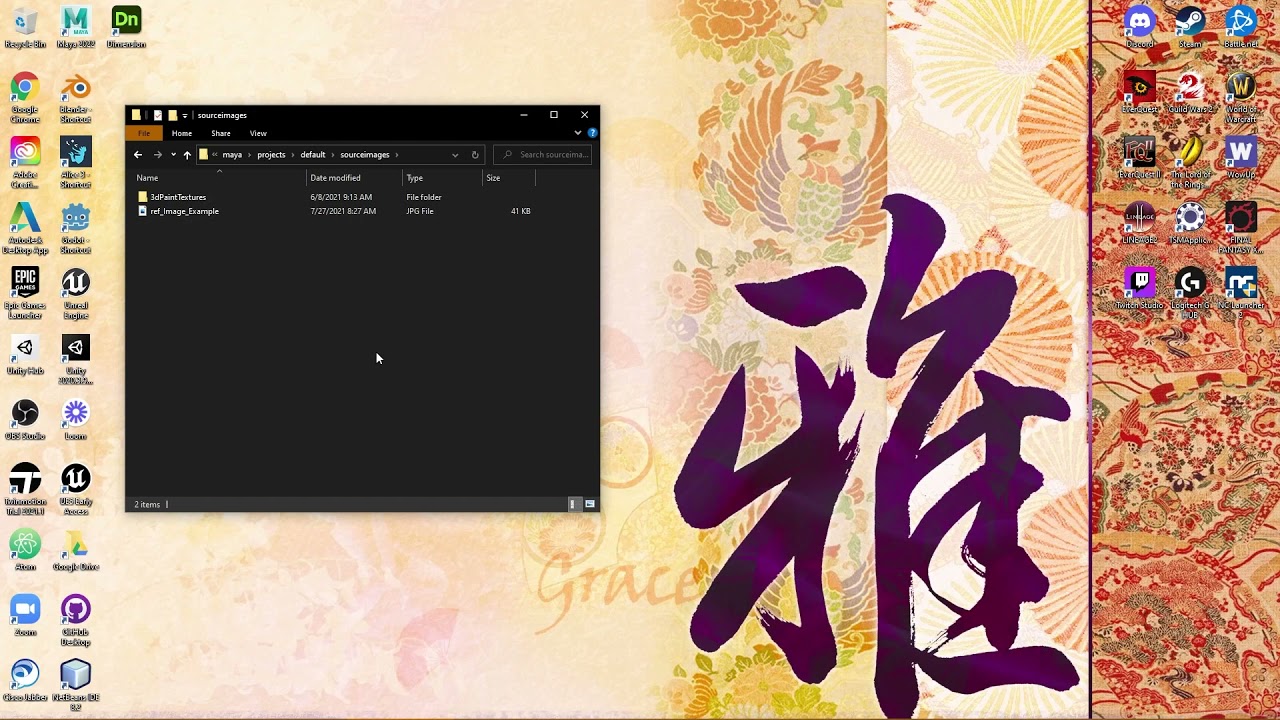Sort files by the Size column
This screenshot has width=1280, height=720.
coord(509,178)
